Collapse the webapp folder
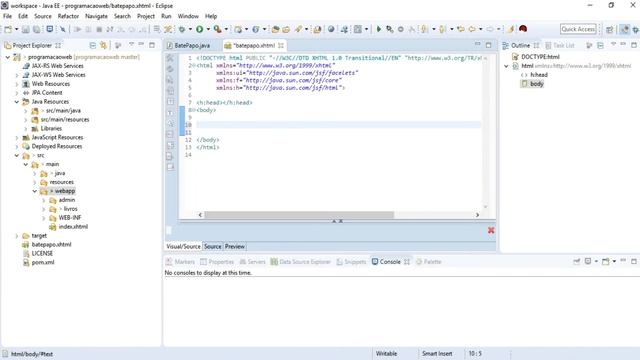Viewport: 640px width, 360px height. coord(35,191)
